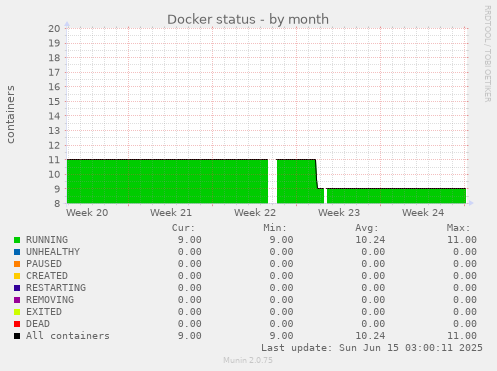Click the Last update timestamp text
Viewport: 497px width, 371px height.
tap(372, 348)
